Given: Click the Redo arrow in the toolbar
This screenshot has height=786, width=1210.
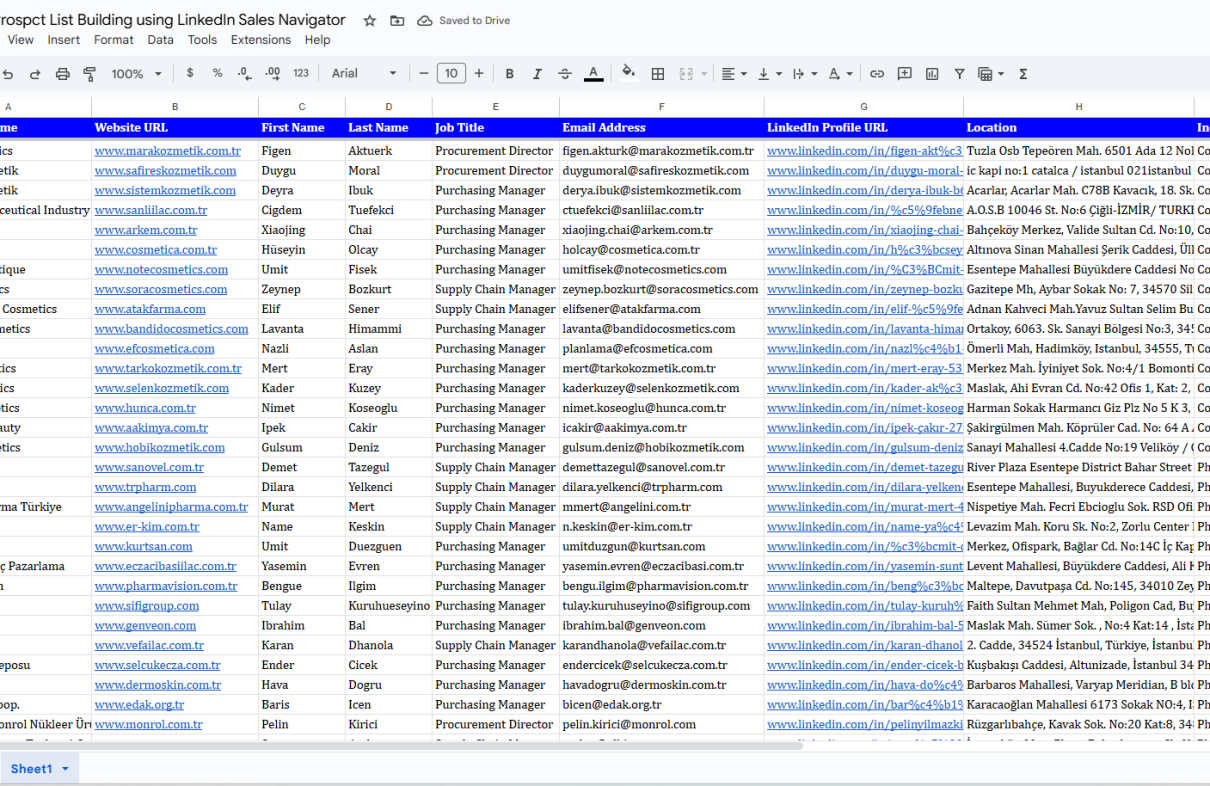Looking at the screenshot, I should 35,74.
